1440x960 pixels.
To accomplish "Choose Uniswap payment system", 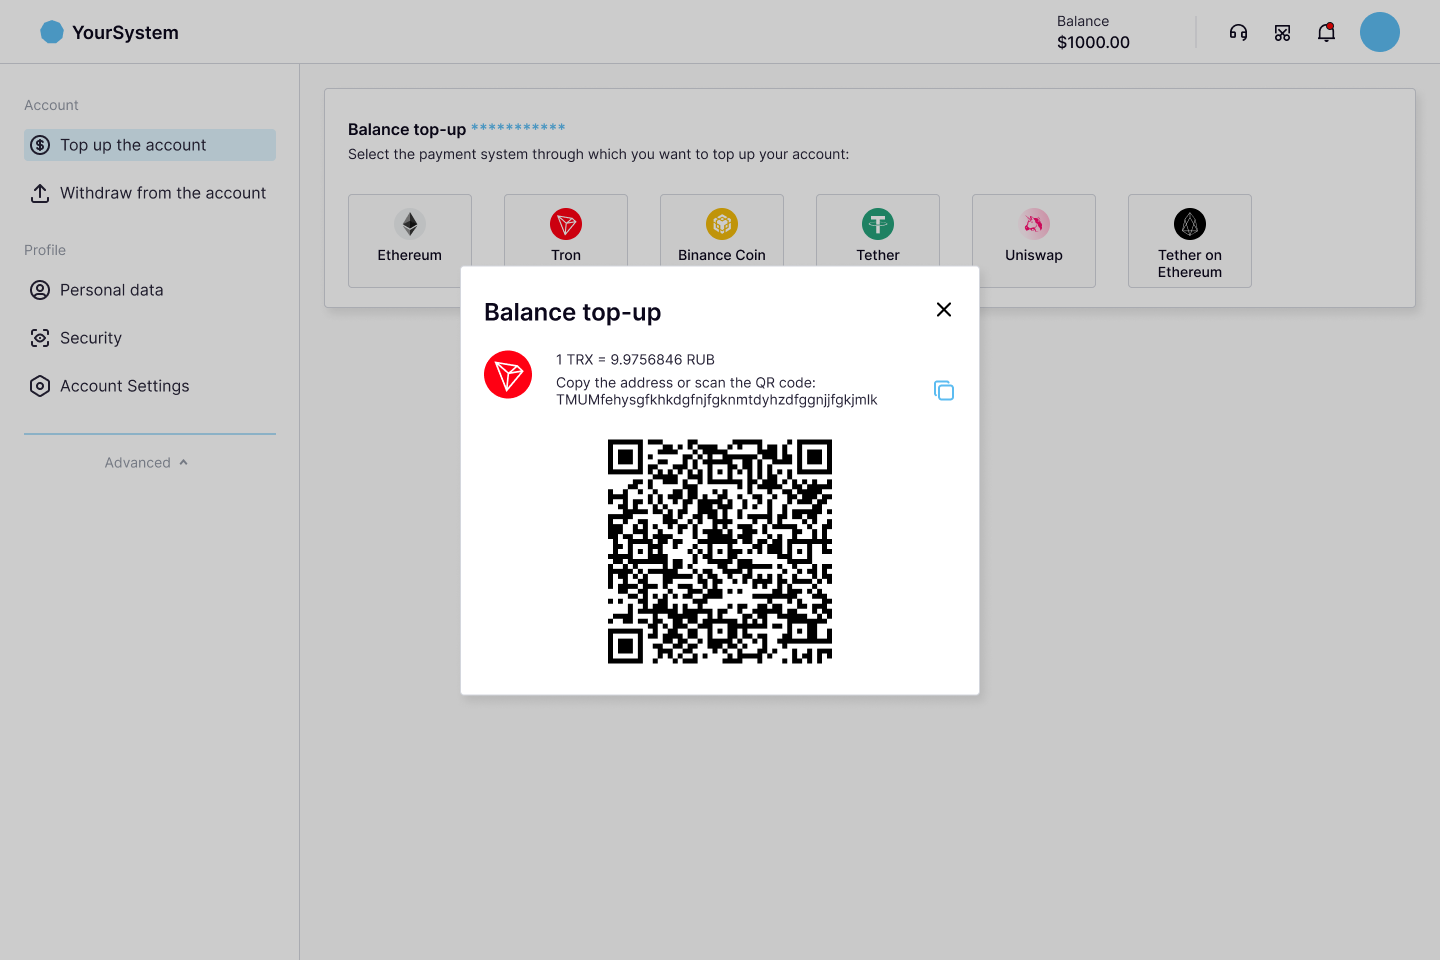I will (1033, 240).
